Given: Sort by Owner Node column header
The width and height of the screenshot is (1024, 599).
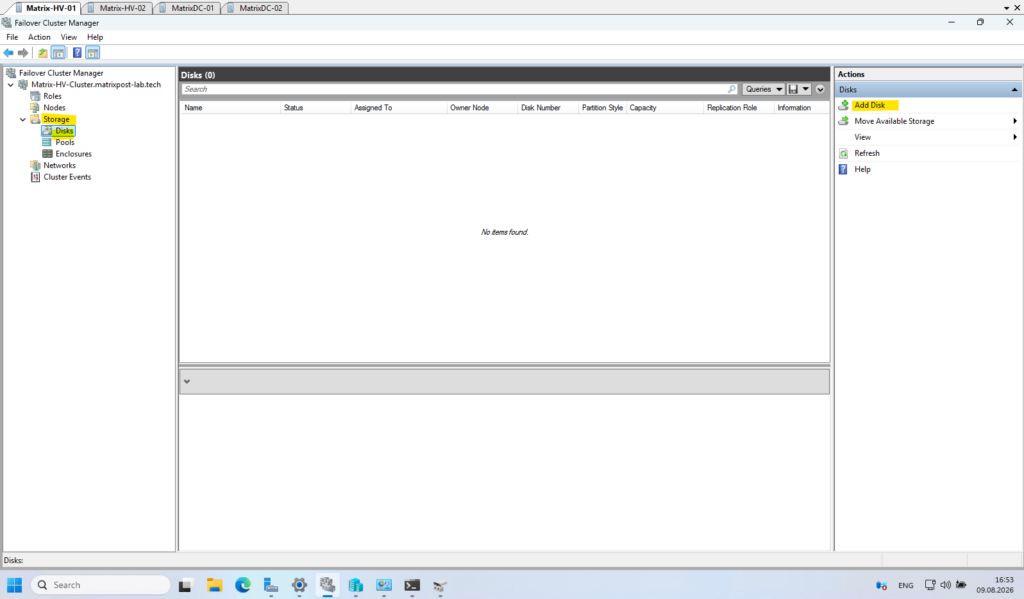Looking at the screenshot, I should [482, 108].
